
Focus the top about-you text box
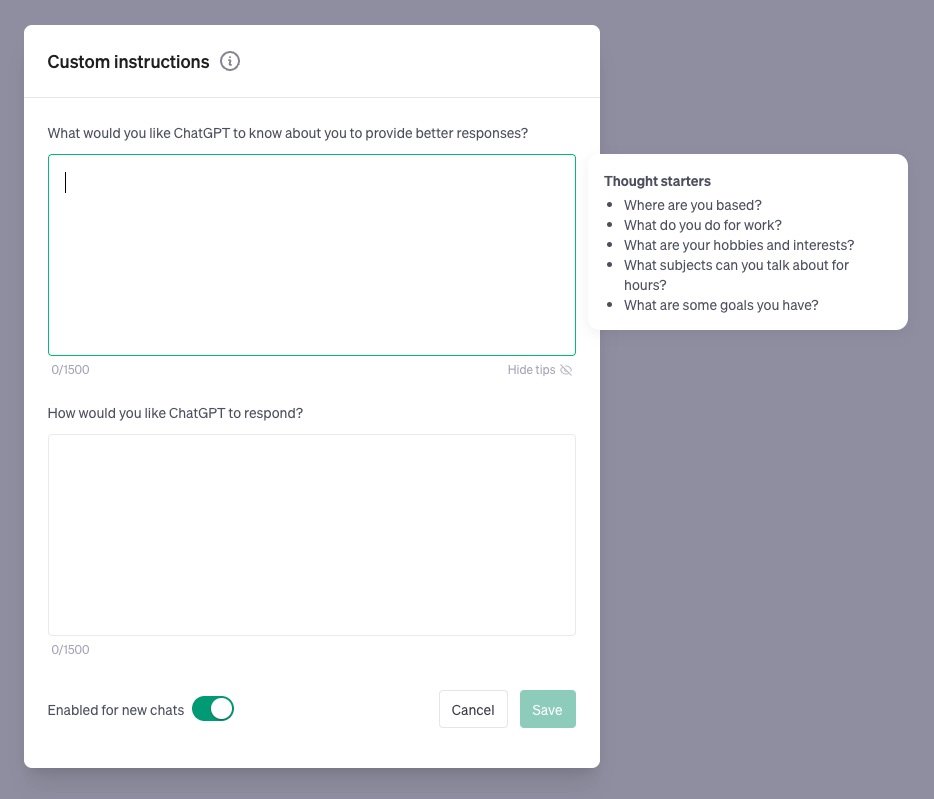(311, 255)
